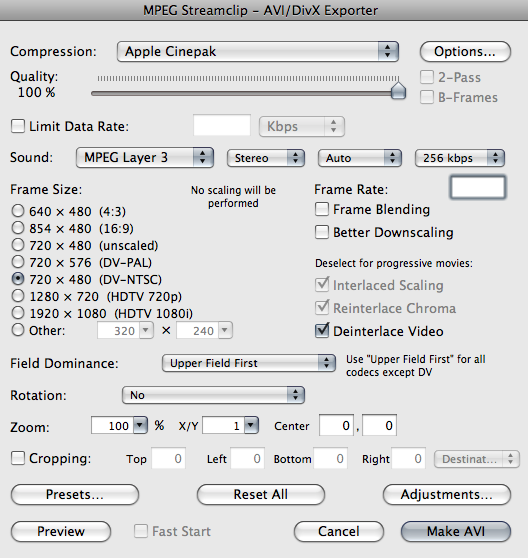Click the Reset All button

coord(261,494)
